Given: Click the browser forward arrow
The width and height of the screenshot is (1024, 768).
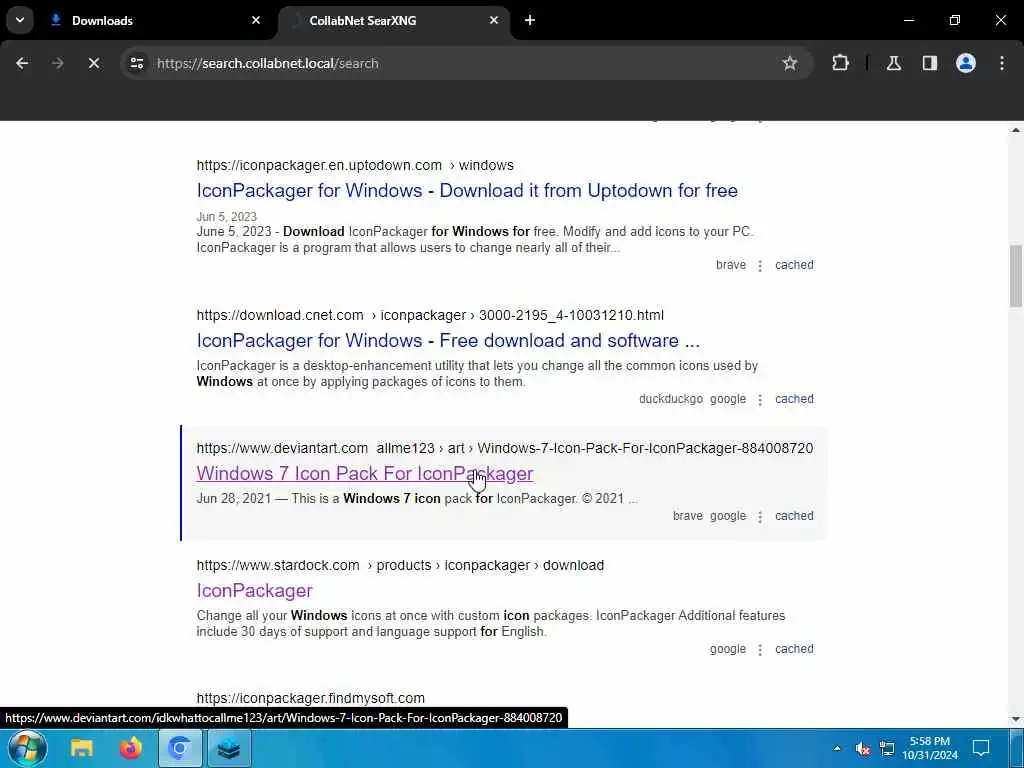Looking at the screenshot, I should (57, 63).
